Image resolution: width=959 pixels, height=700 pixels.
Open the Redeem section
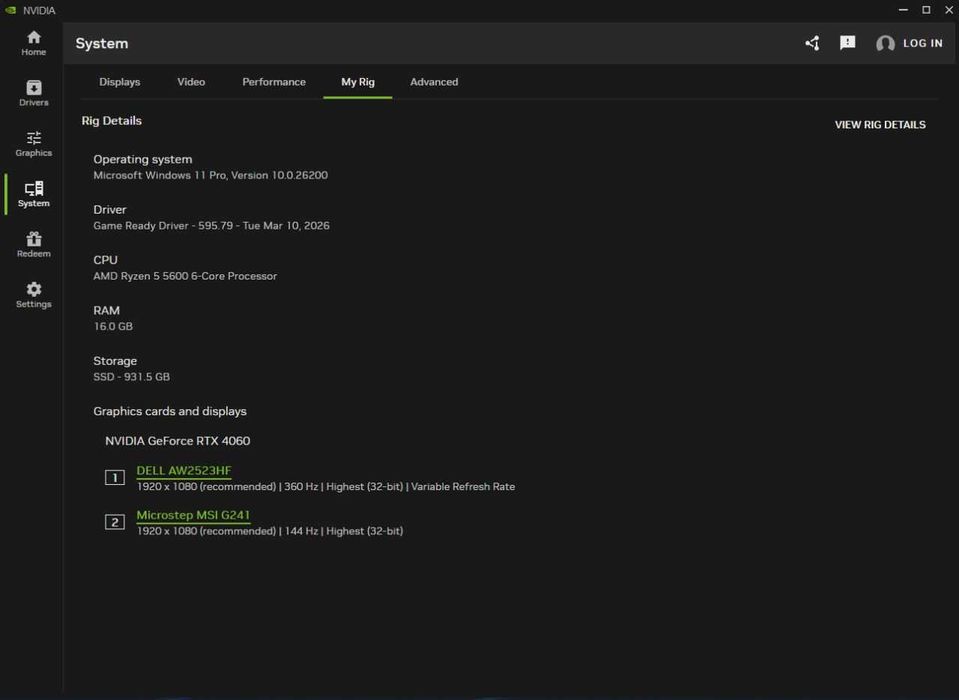coord(34,245)
